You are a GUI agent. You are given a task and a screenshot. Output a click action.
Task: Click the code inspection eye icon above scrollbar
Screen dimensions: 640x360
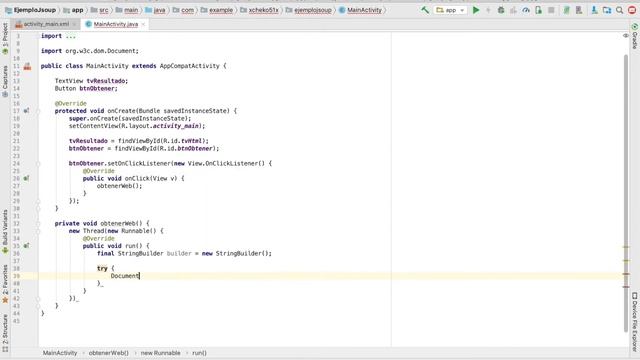coord(626,36)
